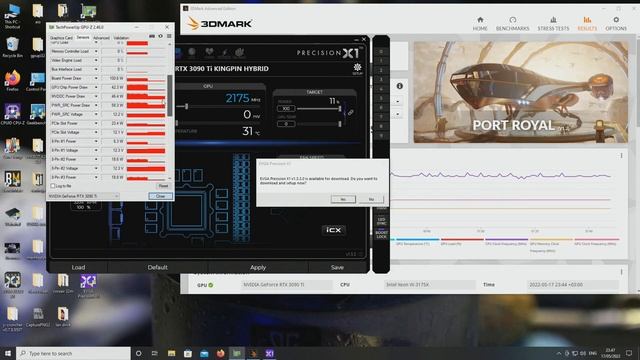This screenshot has width=640, height=360.
Task: Open Video Engine Load sensor dropdown
Action: point(96,60)
